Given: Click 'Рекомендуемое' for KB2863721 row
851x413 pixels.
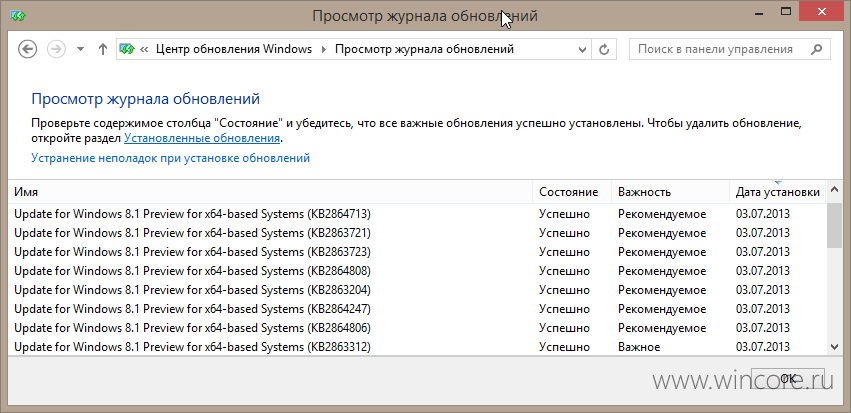Looking at the screenshot, I should click(x=662, y=233).
